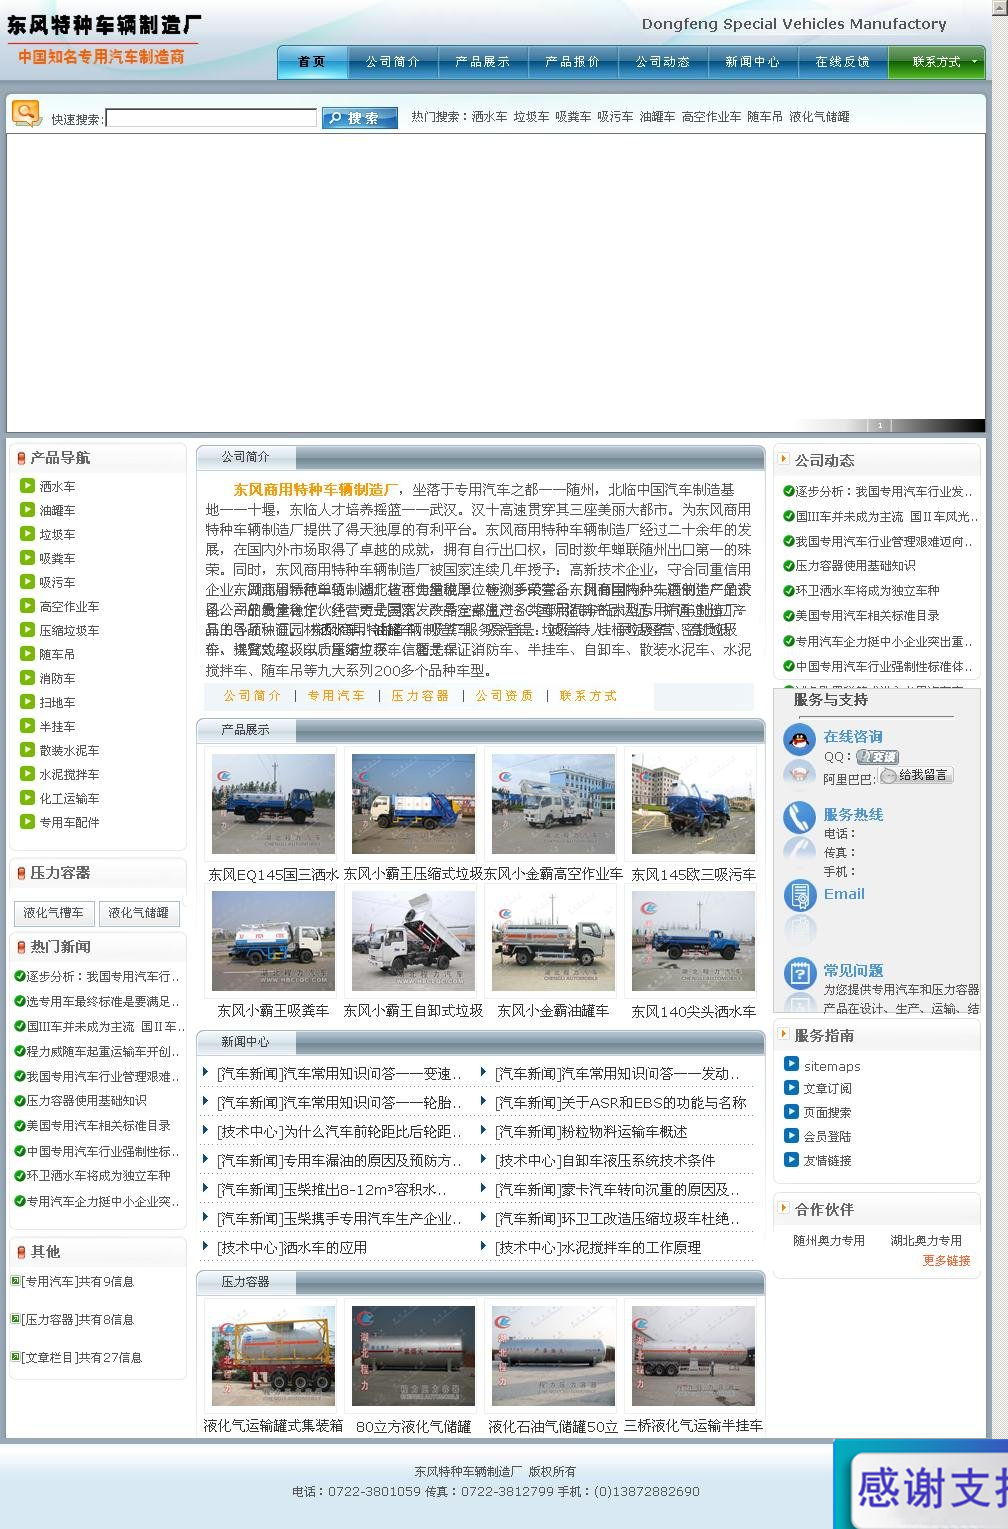Viewport: 1008px width, 1529px height.
Task: Open QQ chat via the penguin icon
Action: 799,740
